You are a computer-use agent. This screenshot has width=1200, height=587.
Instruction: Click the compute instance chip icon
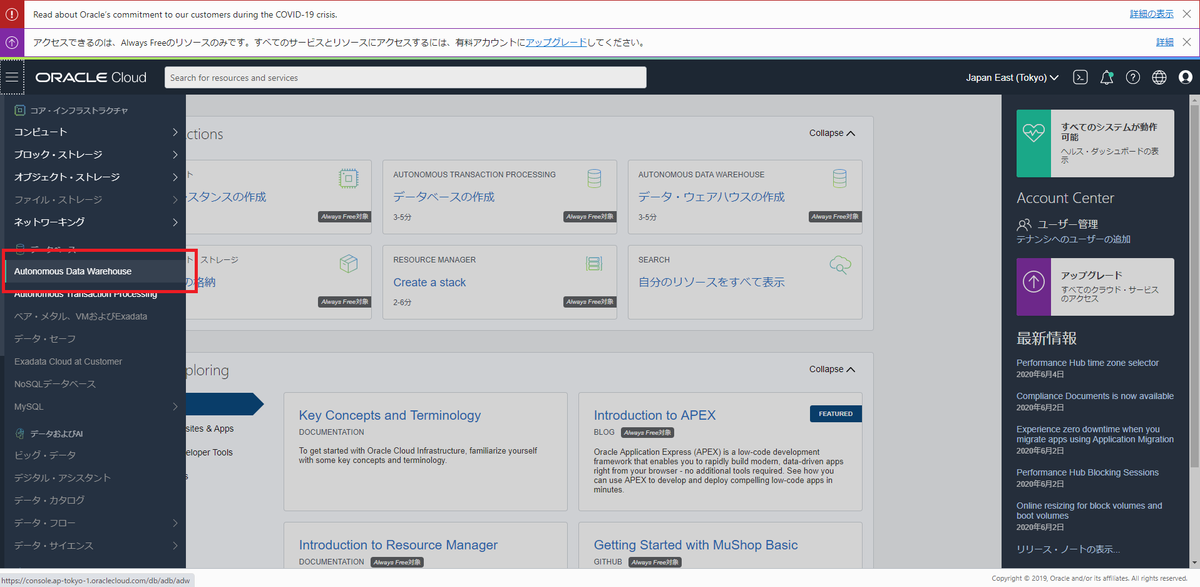click(348, 179)
